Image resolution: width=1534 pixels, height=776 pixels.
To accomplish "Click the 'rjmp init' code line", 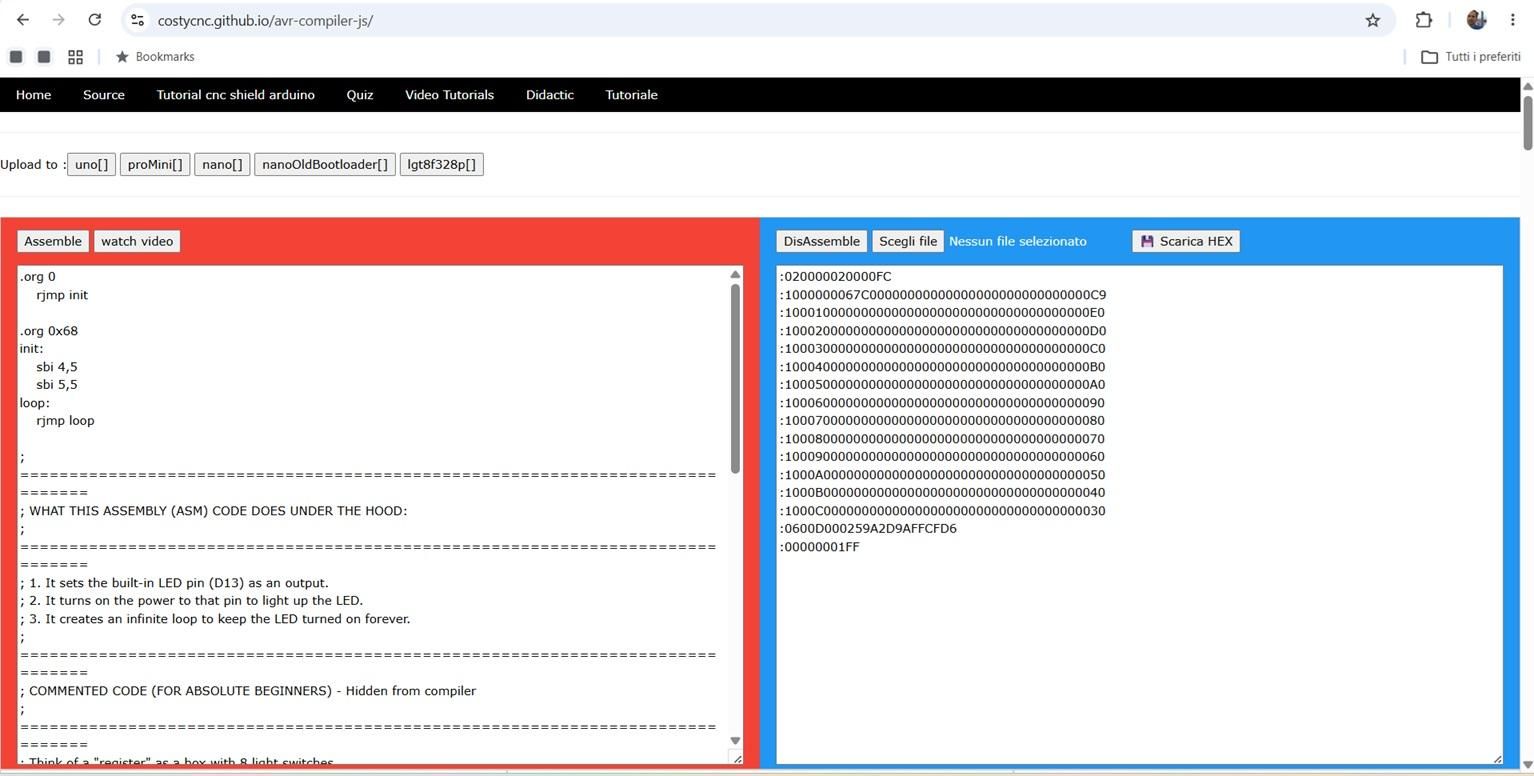I will [62, 295].
